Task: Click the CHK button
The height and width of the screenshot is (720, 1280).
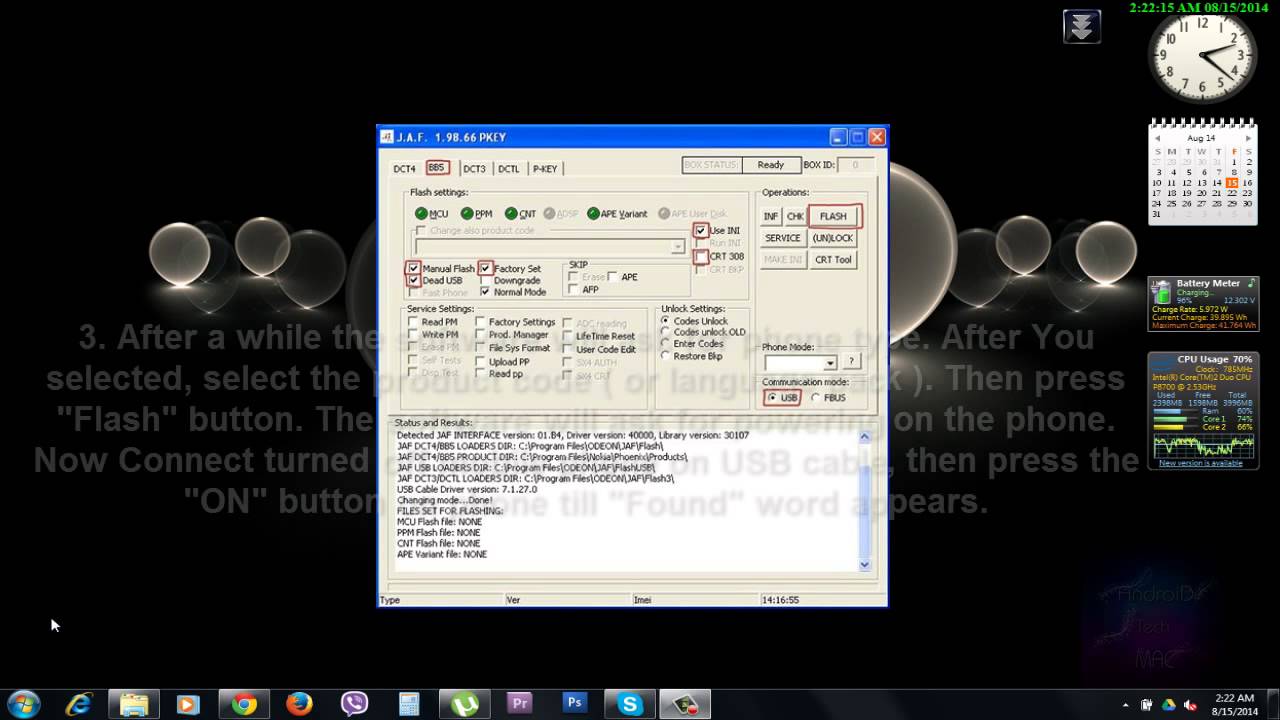Action: coord(795,216)
